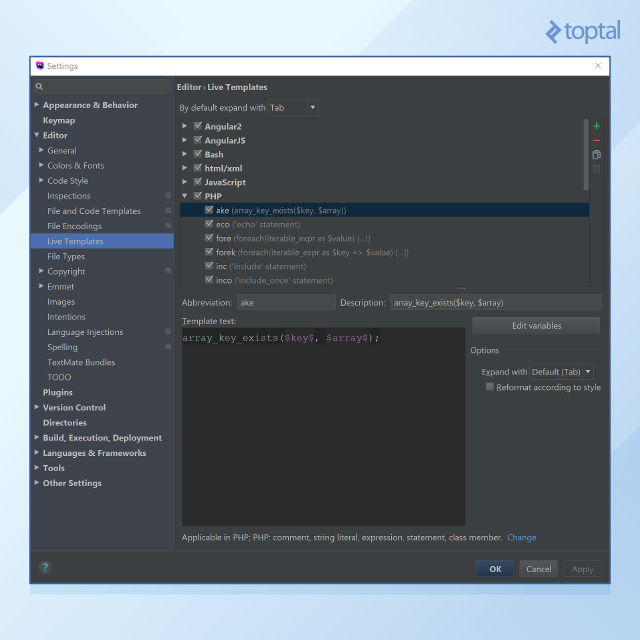
Task: Focus the settings search field
Action: [x=102, y=87]
